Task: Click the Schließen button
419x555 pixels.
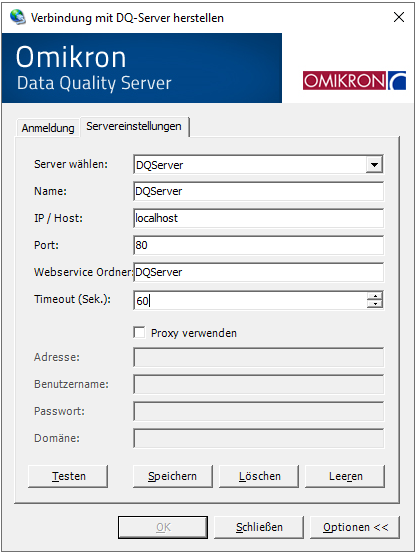Action: click(259, 527)
